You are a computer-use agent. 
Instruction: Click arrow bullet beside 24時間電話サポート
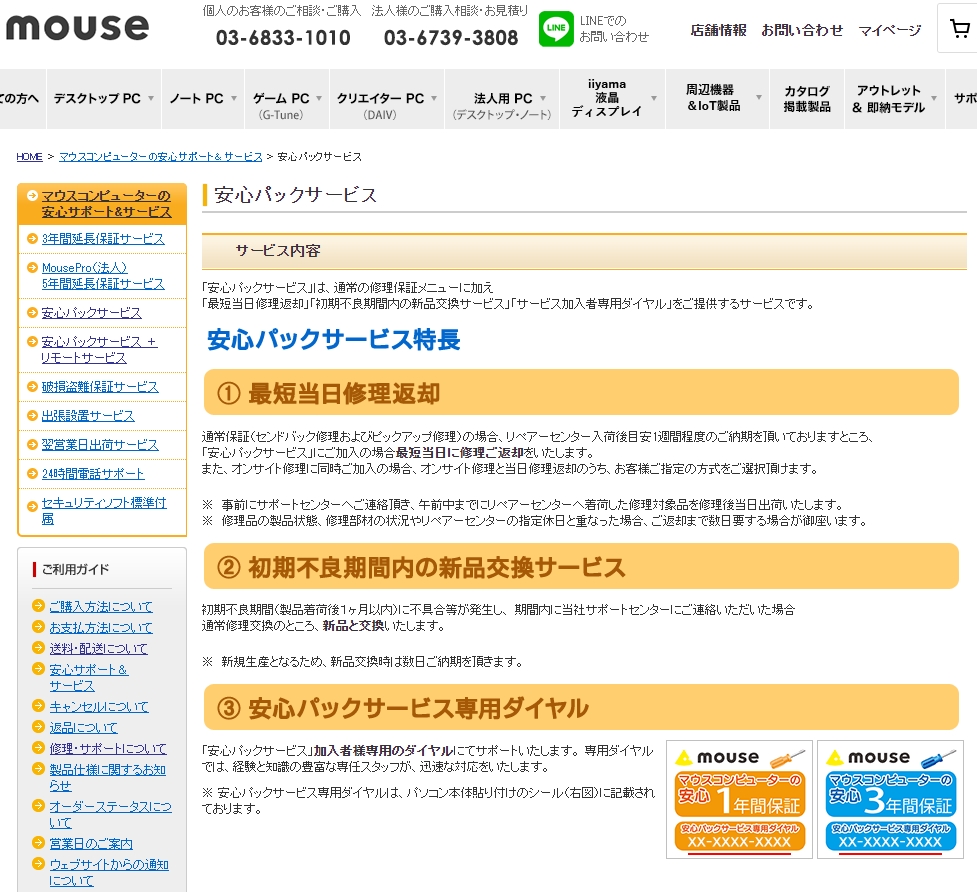32,473
